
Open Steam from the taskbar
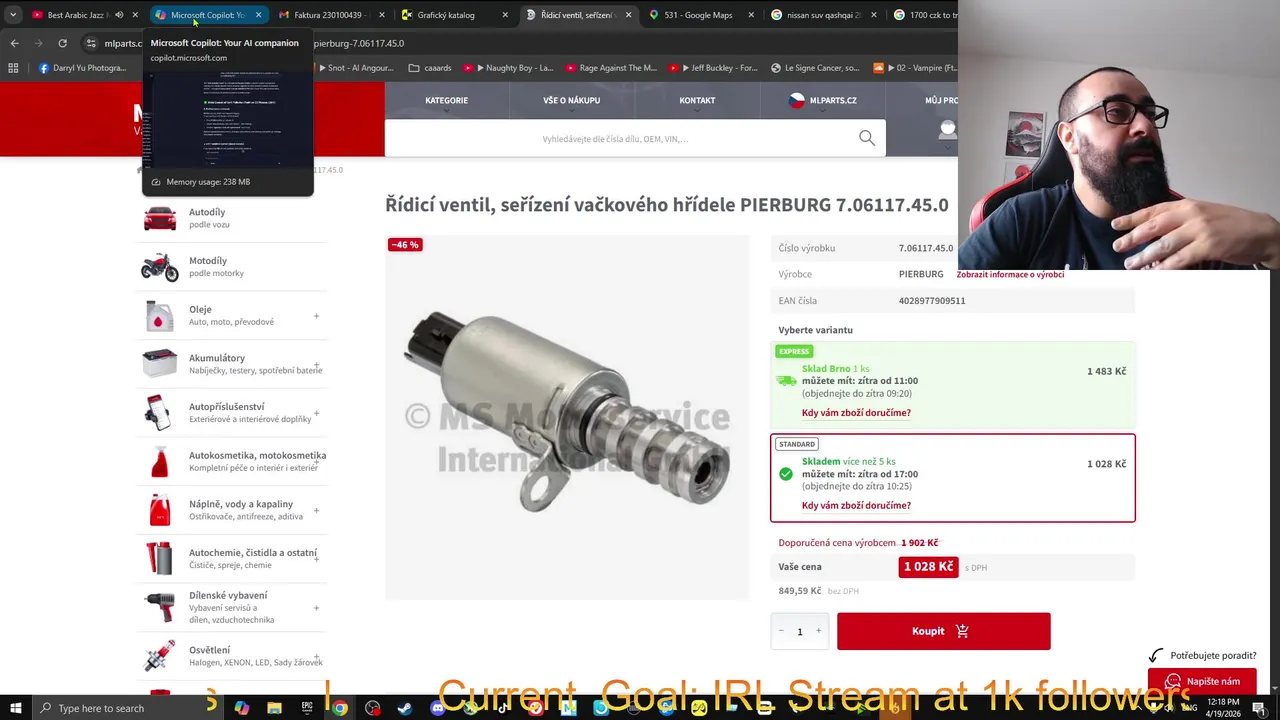tap(405, 708)
